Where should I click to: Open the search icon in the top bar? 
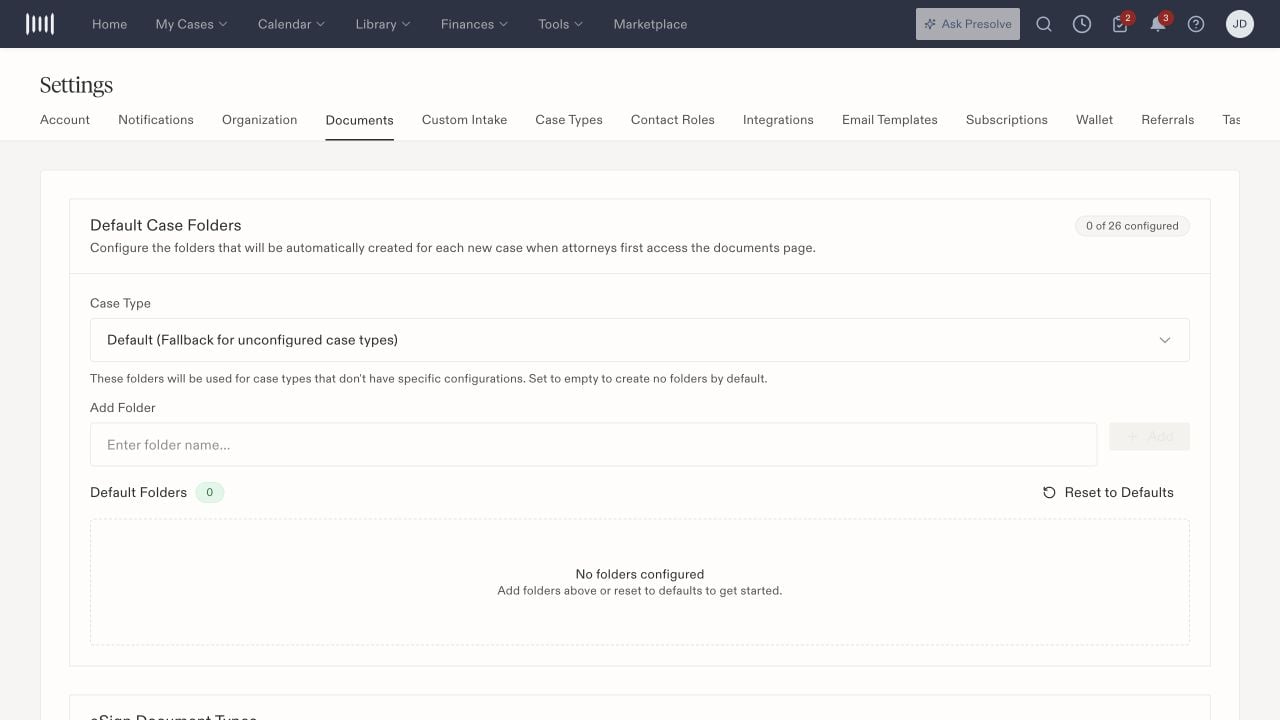[1044, 24]
